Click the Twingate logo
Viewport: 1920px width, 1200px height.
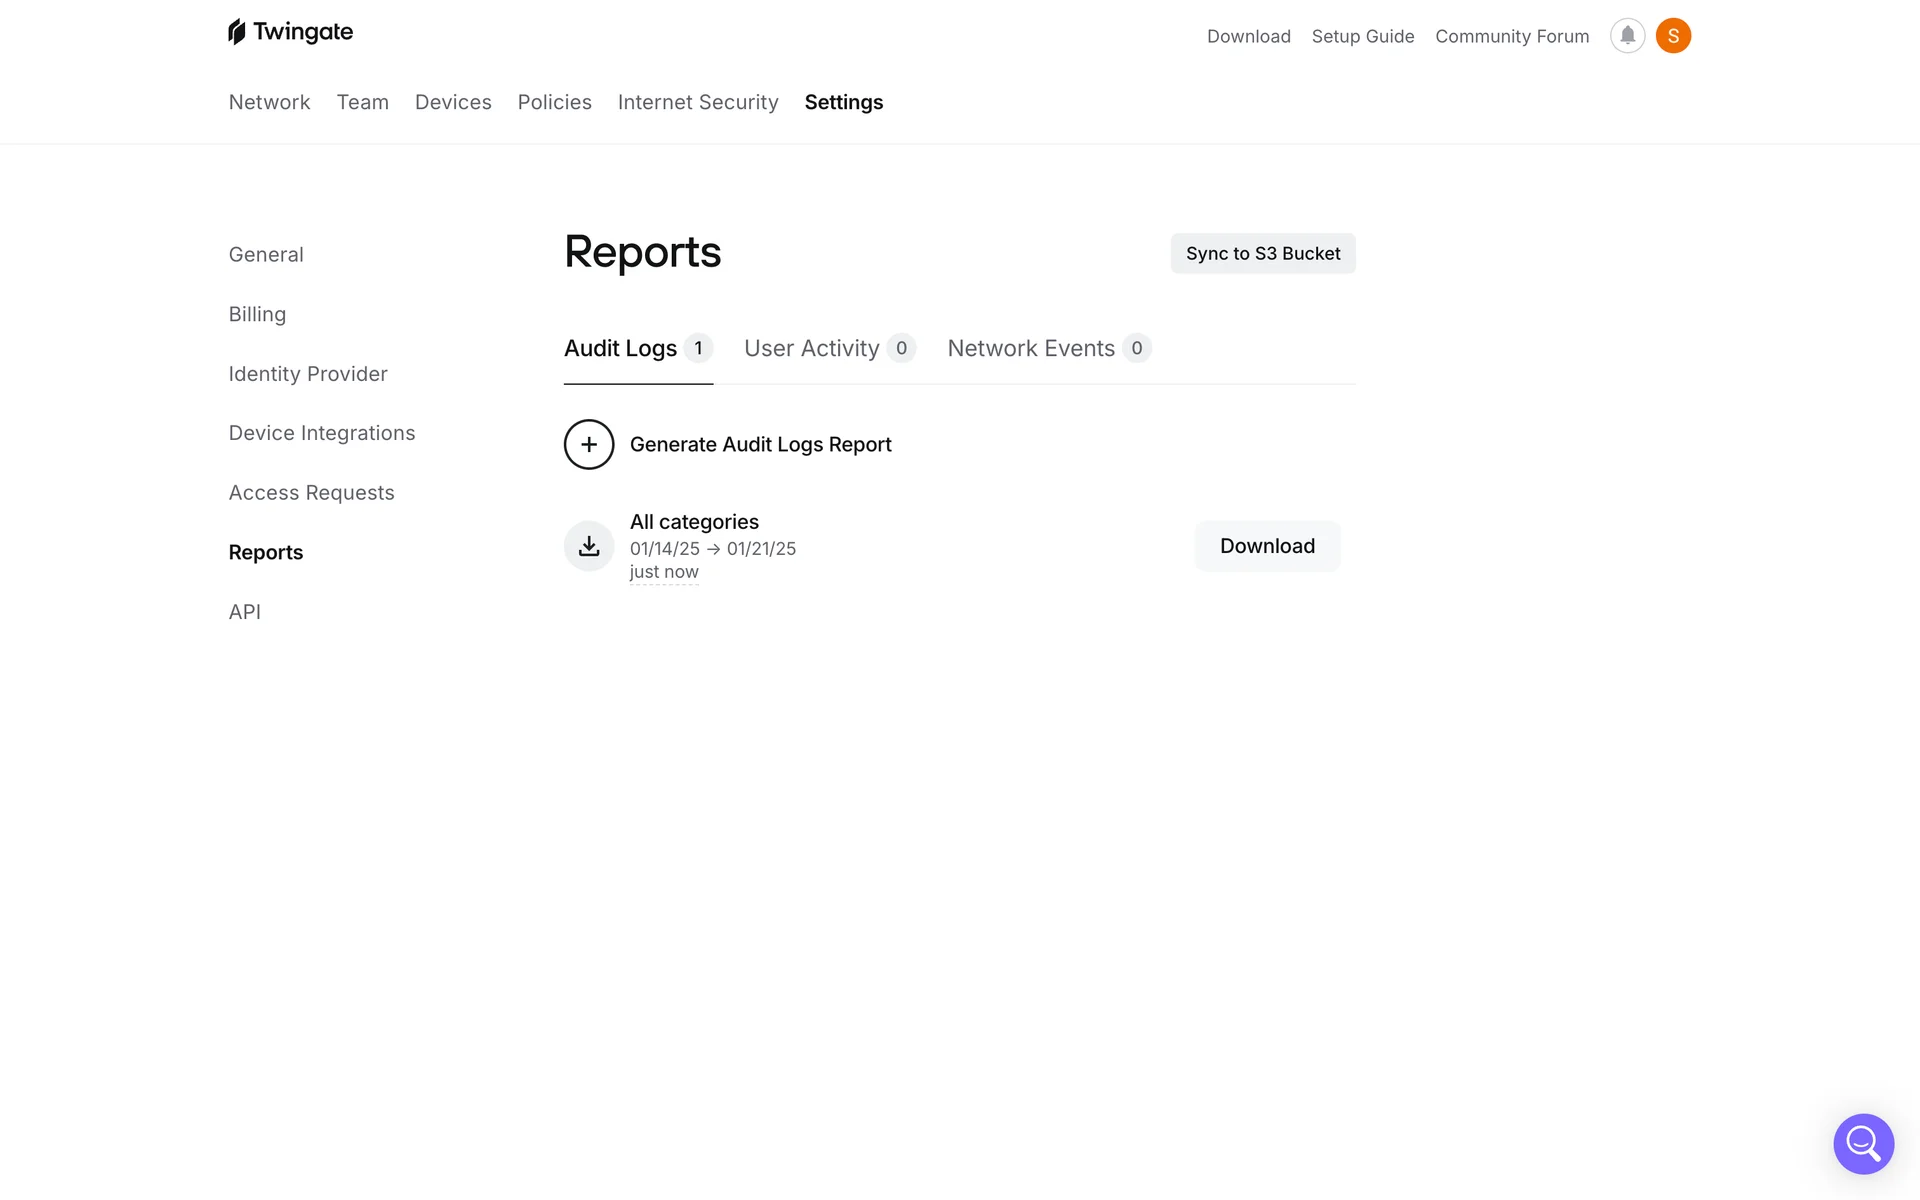[x=290, y=32]
